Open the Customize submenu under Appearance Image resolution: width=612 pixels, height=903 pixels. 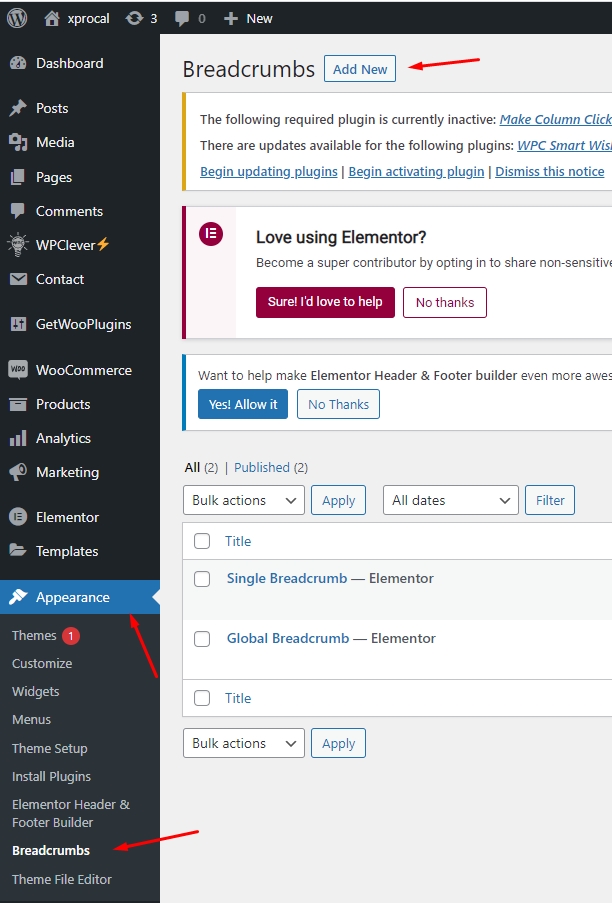pyautogui.click(x=42, y=663)
